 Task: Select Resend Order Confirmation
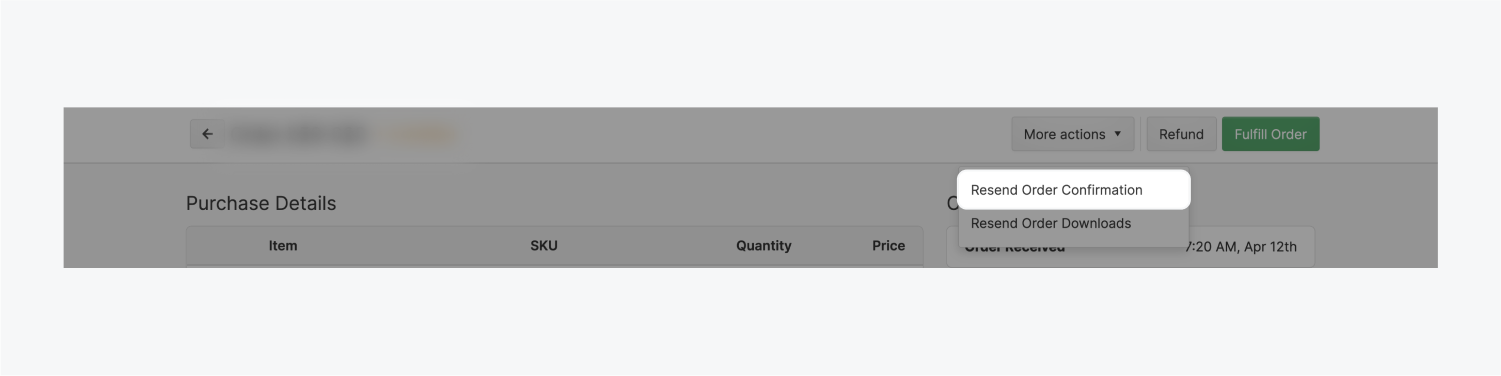tap(1074, 190)
